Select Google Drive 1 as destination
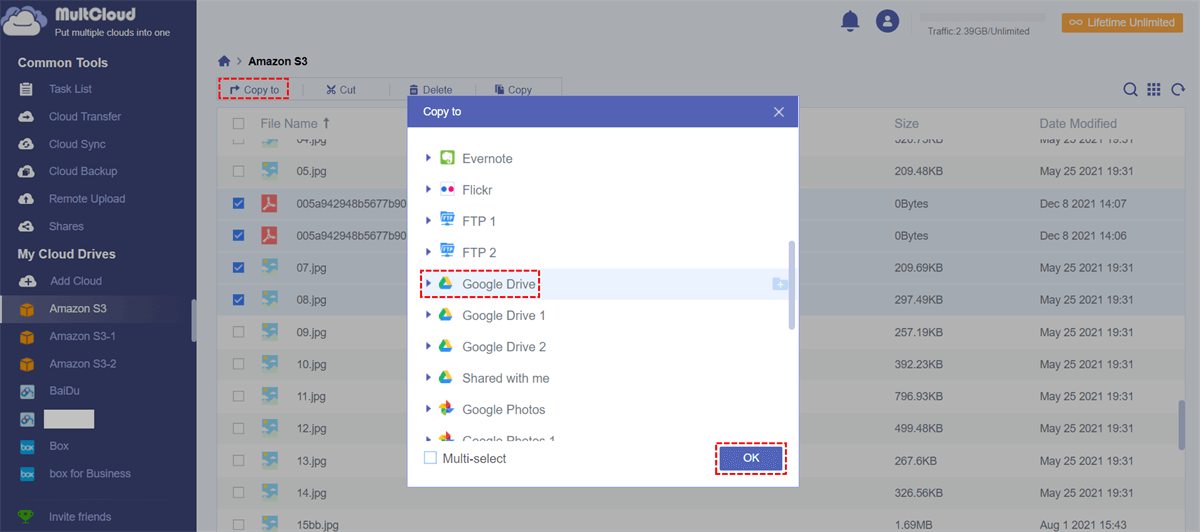 pyautogui.click(x=504, y=316)
